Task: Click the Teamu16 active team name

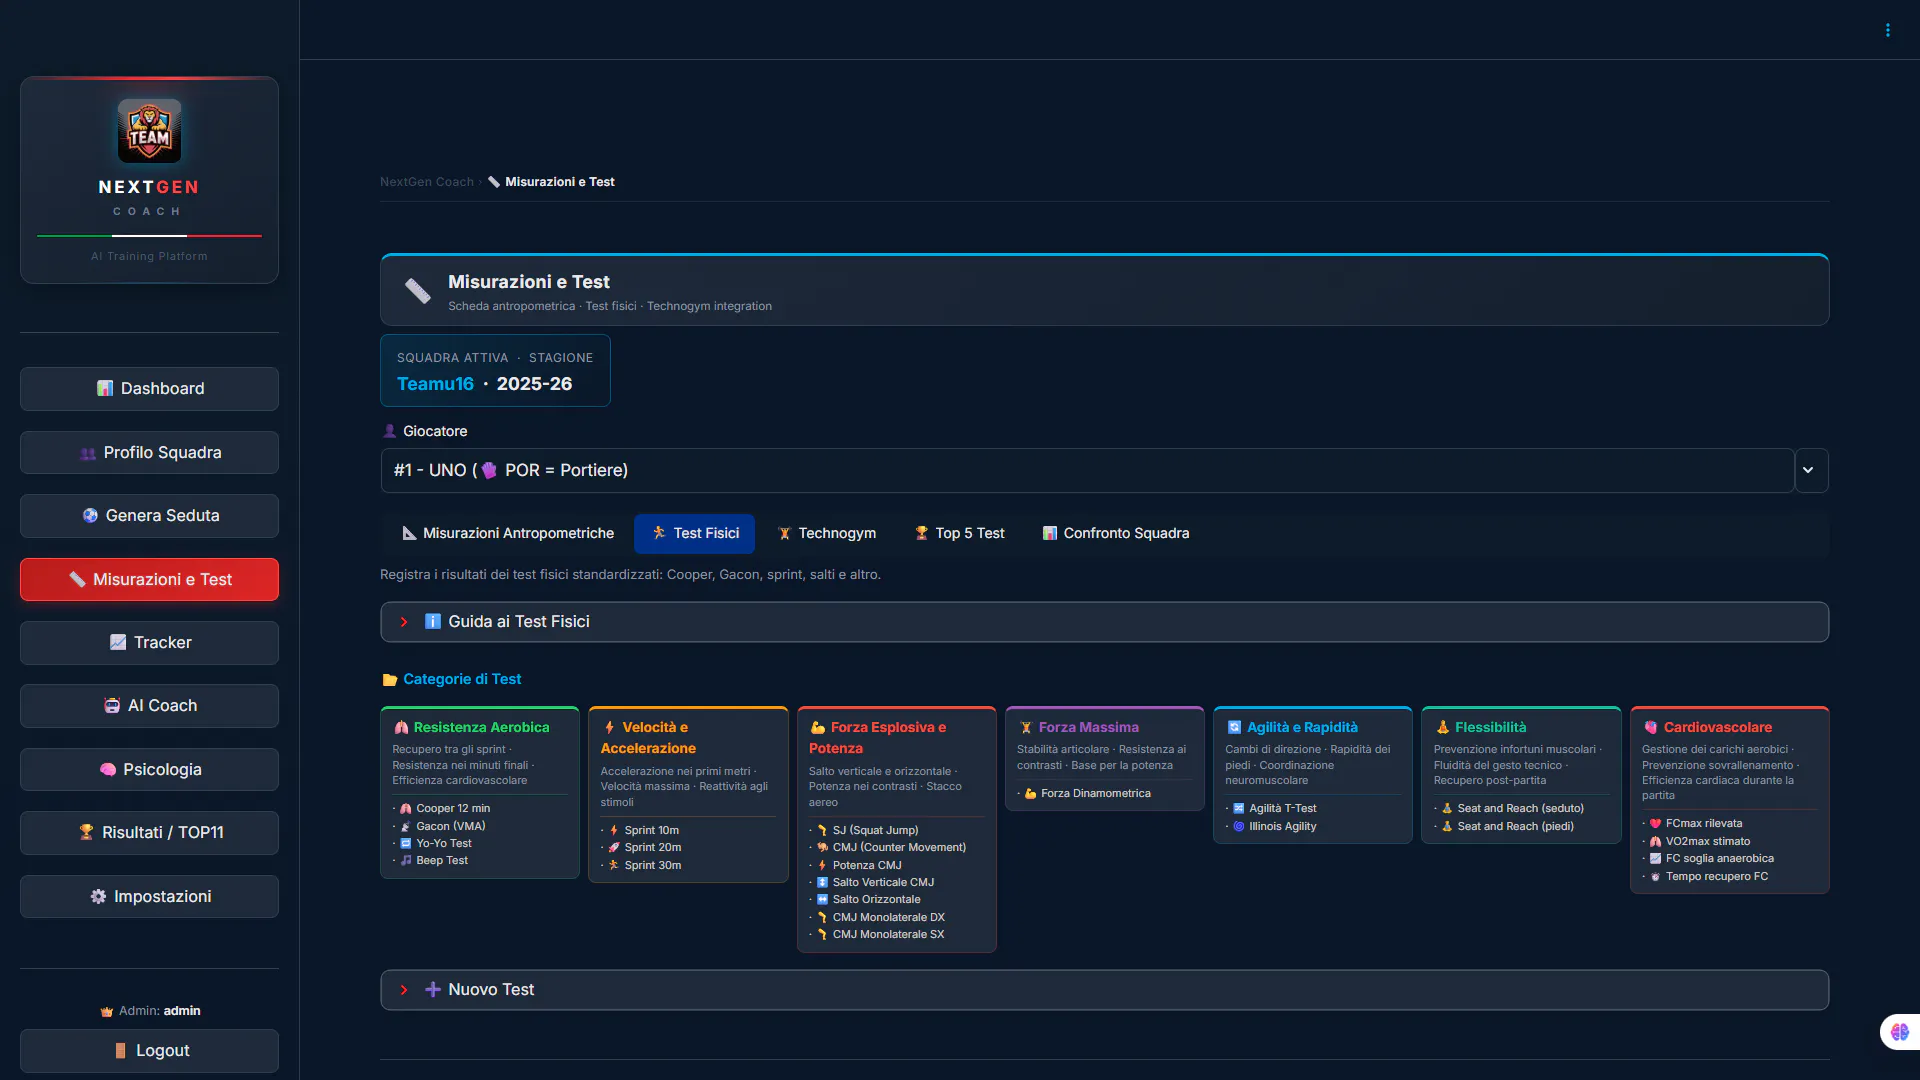Action: pyautogui.click(x=435, y=384)
